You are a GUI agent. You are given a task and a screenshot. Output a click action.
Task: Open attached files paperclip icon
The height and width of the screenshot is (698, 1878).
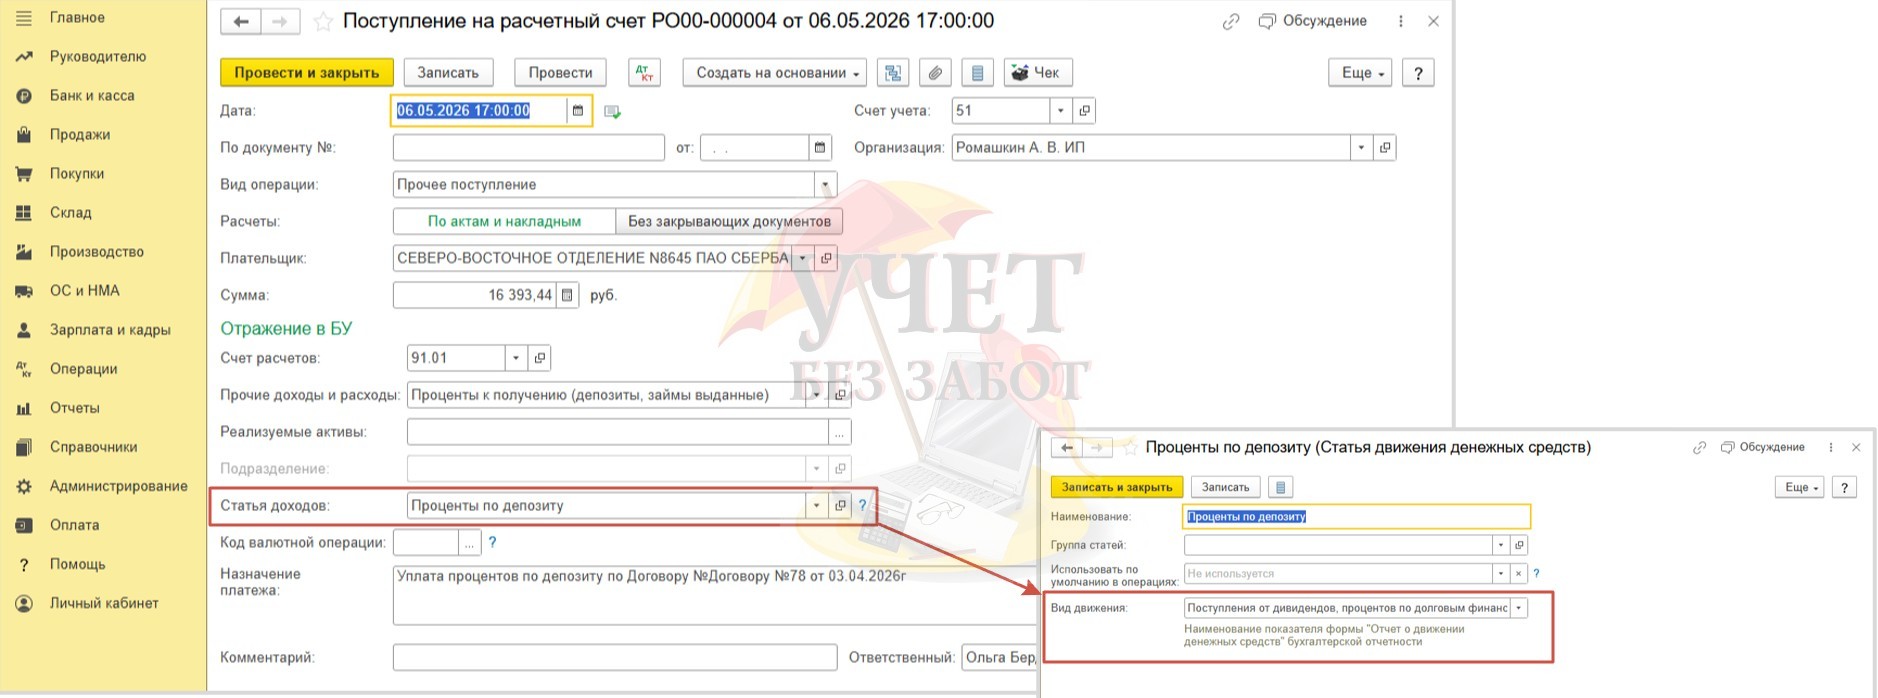point(935,73)
